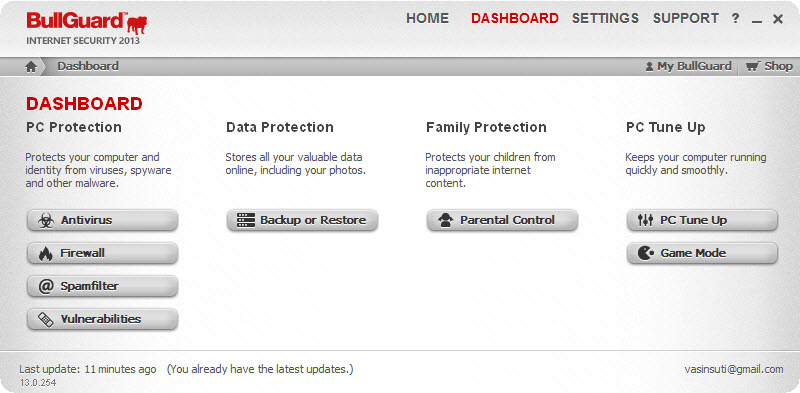Click the Pac-Man icon on Game Mode
Screen dimensions: 800x393
coord(645,253)
